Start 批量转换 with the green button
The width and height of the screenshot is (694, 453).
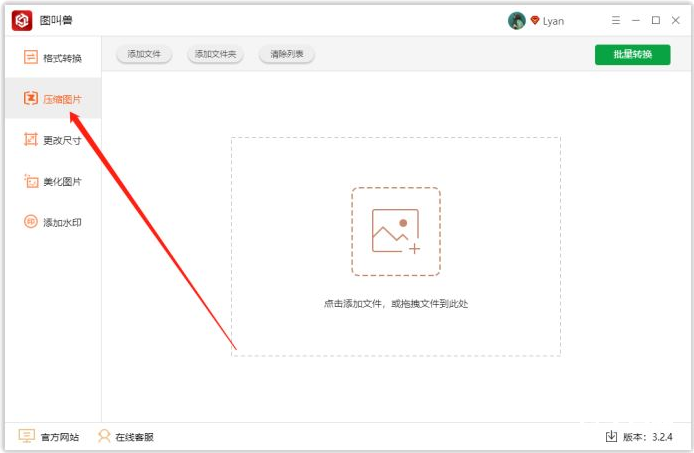632,54
